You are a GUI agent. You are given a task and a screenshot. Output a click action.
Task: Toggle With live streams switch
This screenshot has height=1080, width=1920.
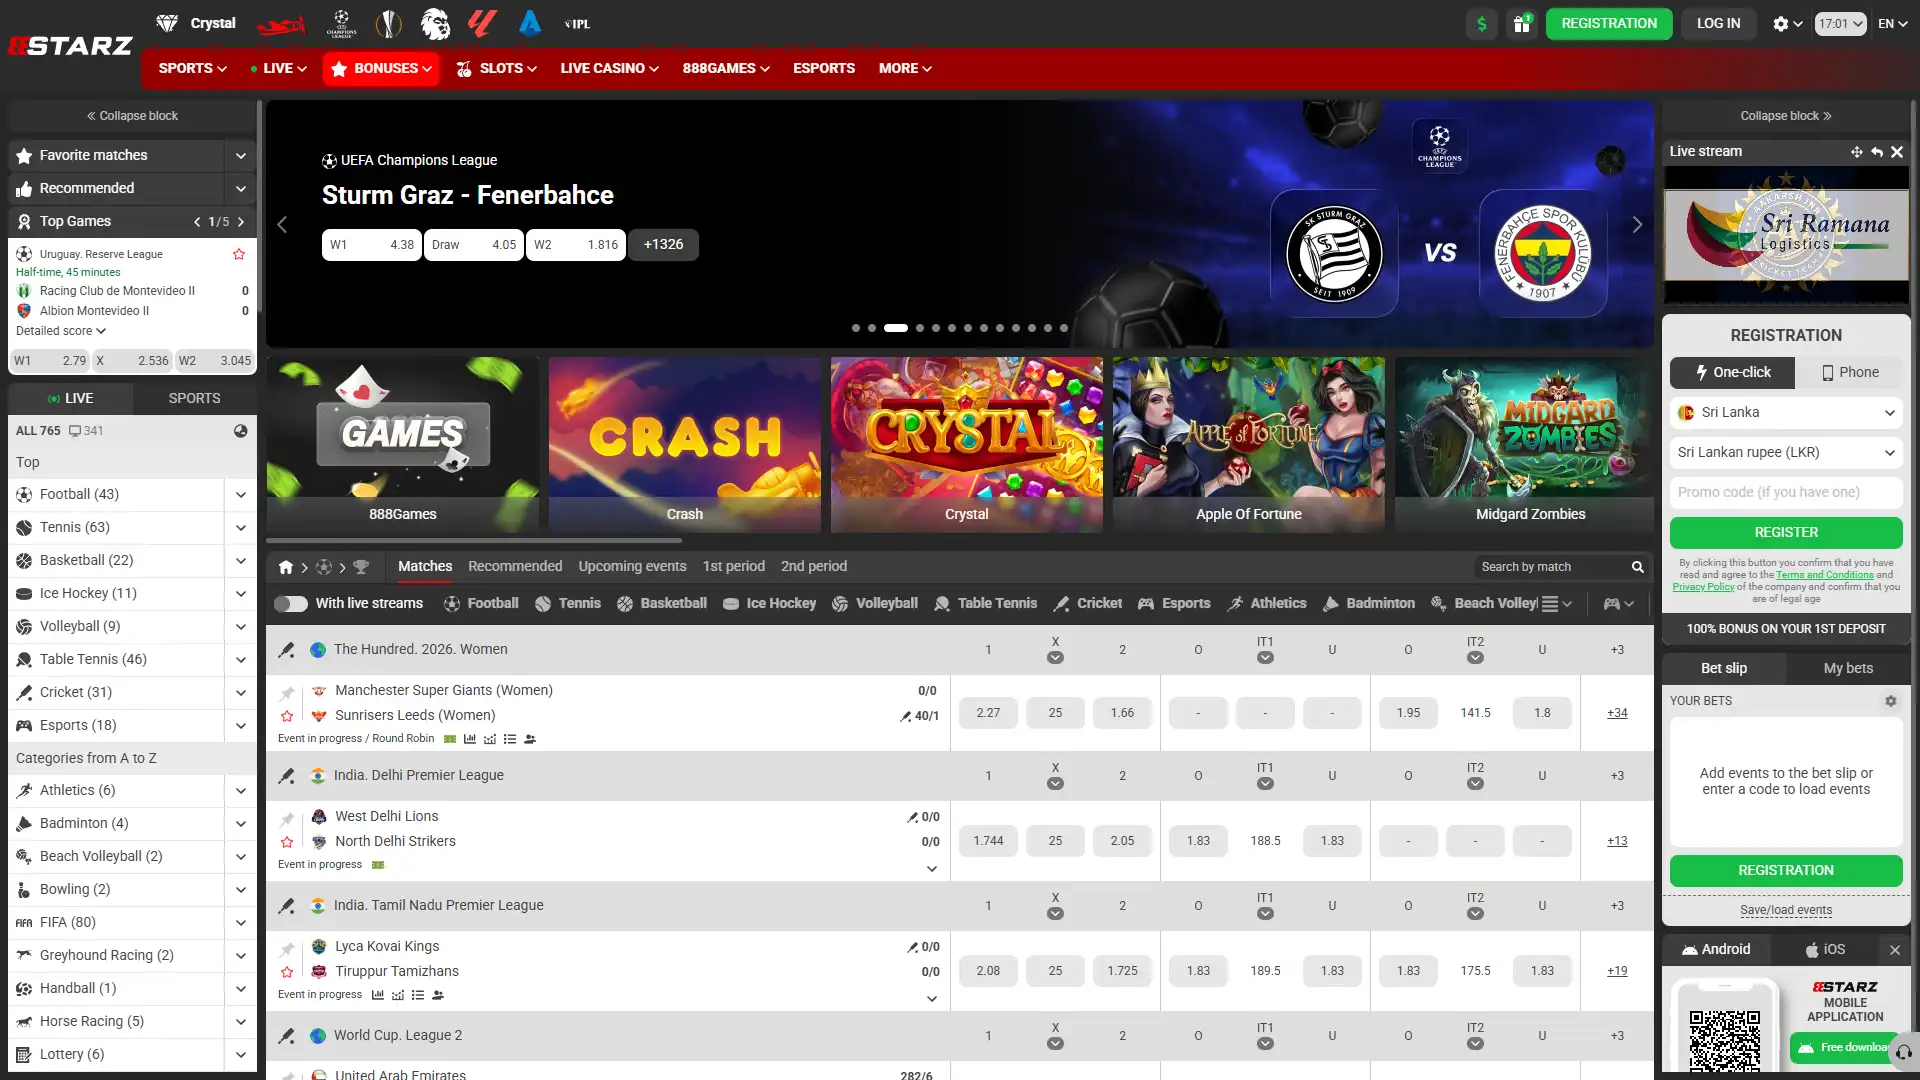pyautogui.click(x=291, y=604)
